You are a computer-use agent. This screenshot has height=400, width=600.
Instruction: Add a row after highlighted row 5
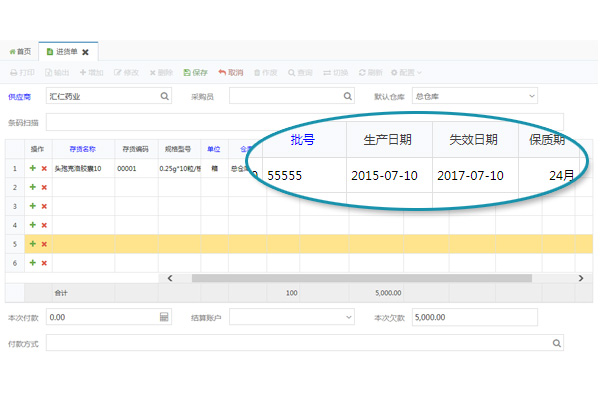[33, 243]
